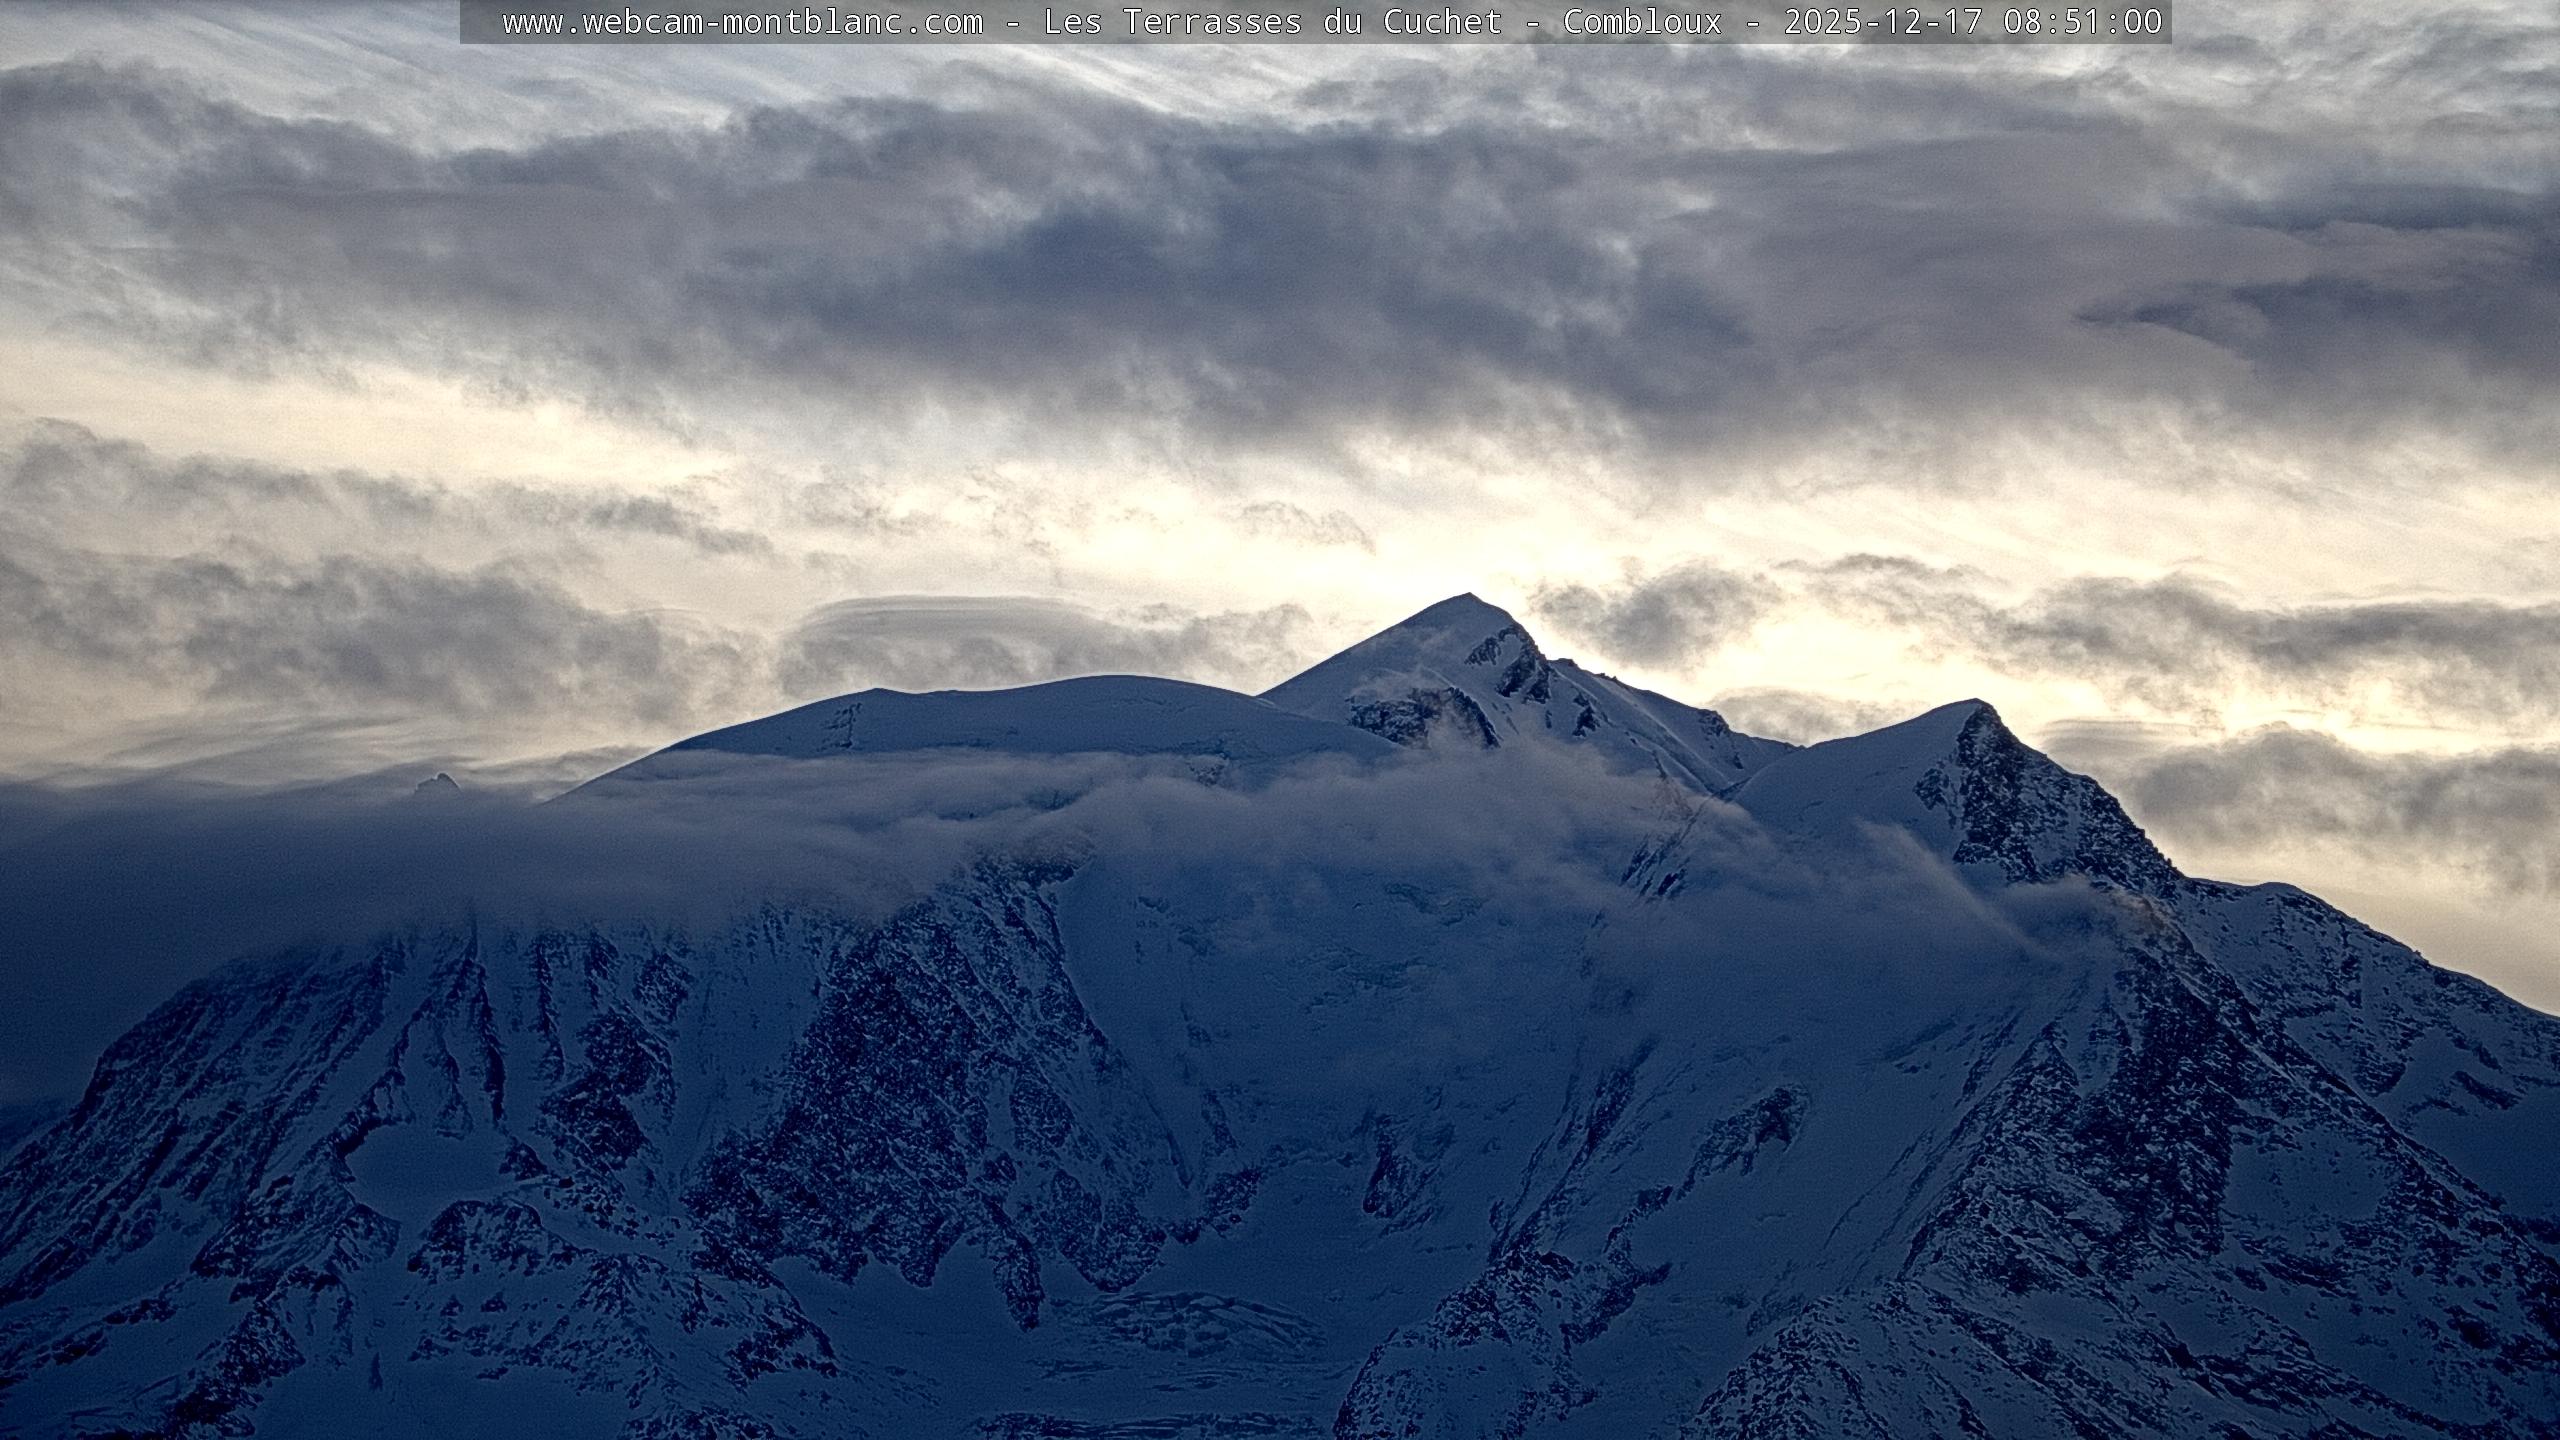Click the 2025-12-17 date in the banner

(1883, 22)
